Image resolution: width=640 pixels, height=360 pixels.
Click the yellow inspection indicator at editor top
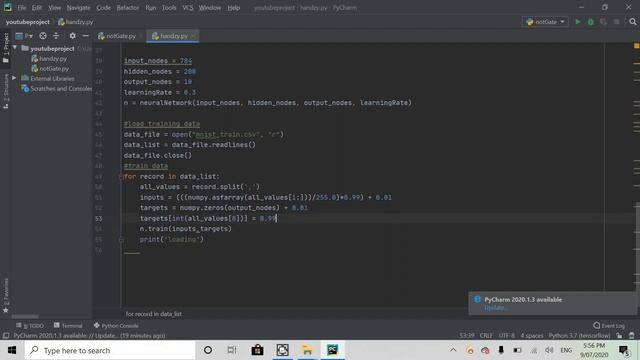[636, 46]
